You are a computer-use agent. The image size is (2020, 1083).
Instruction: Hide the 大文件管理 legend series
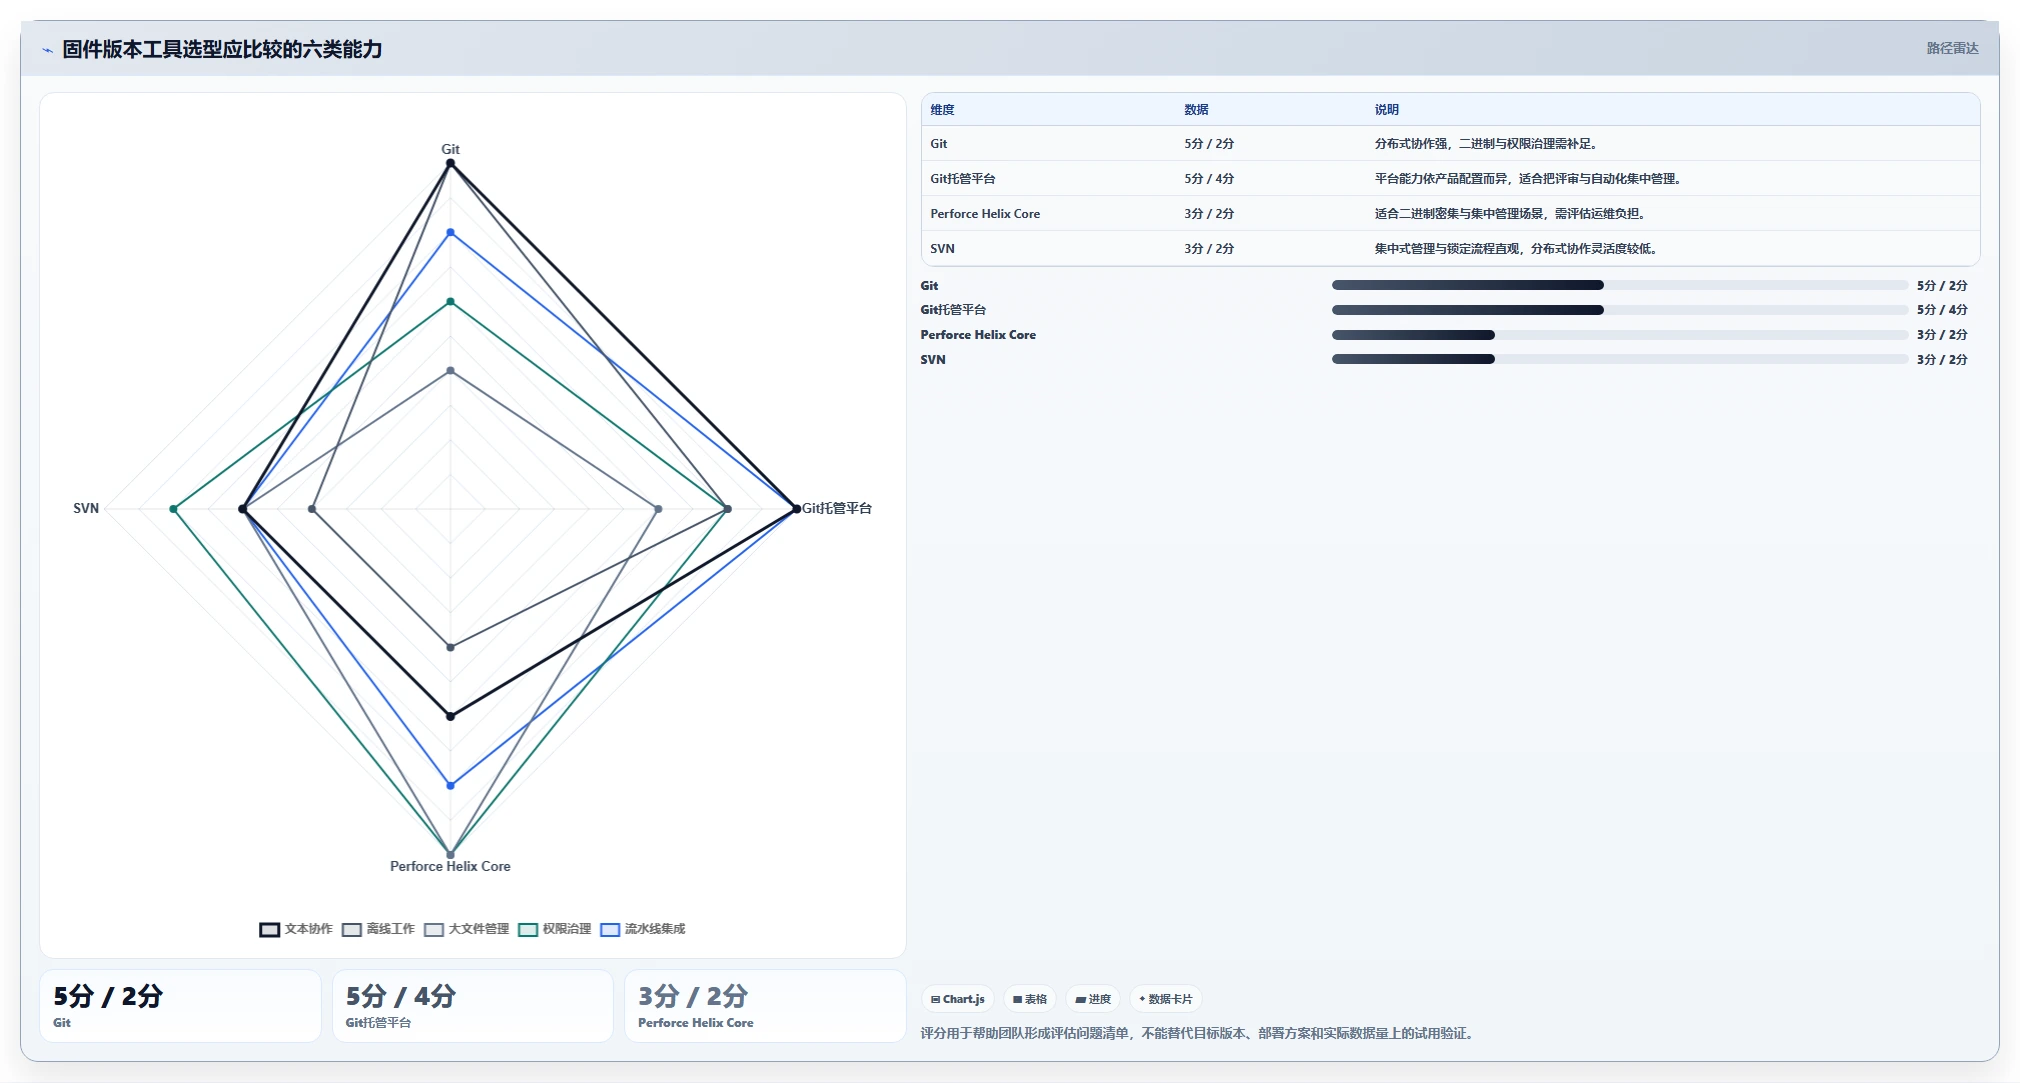tap(467, 929)
